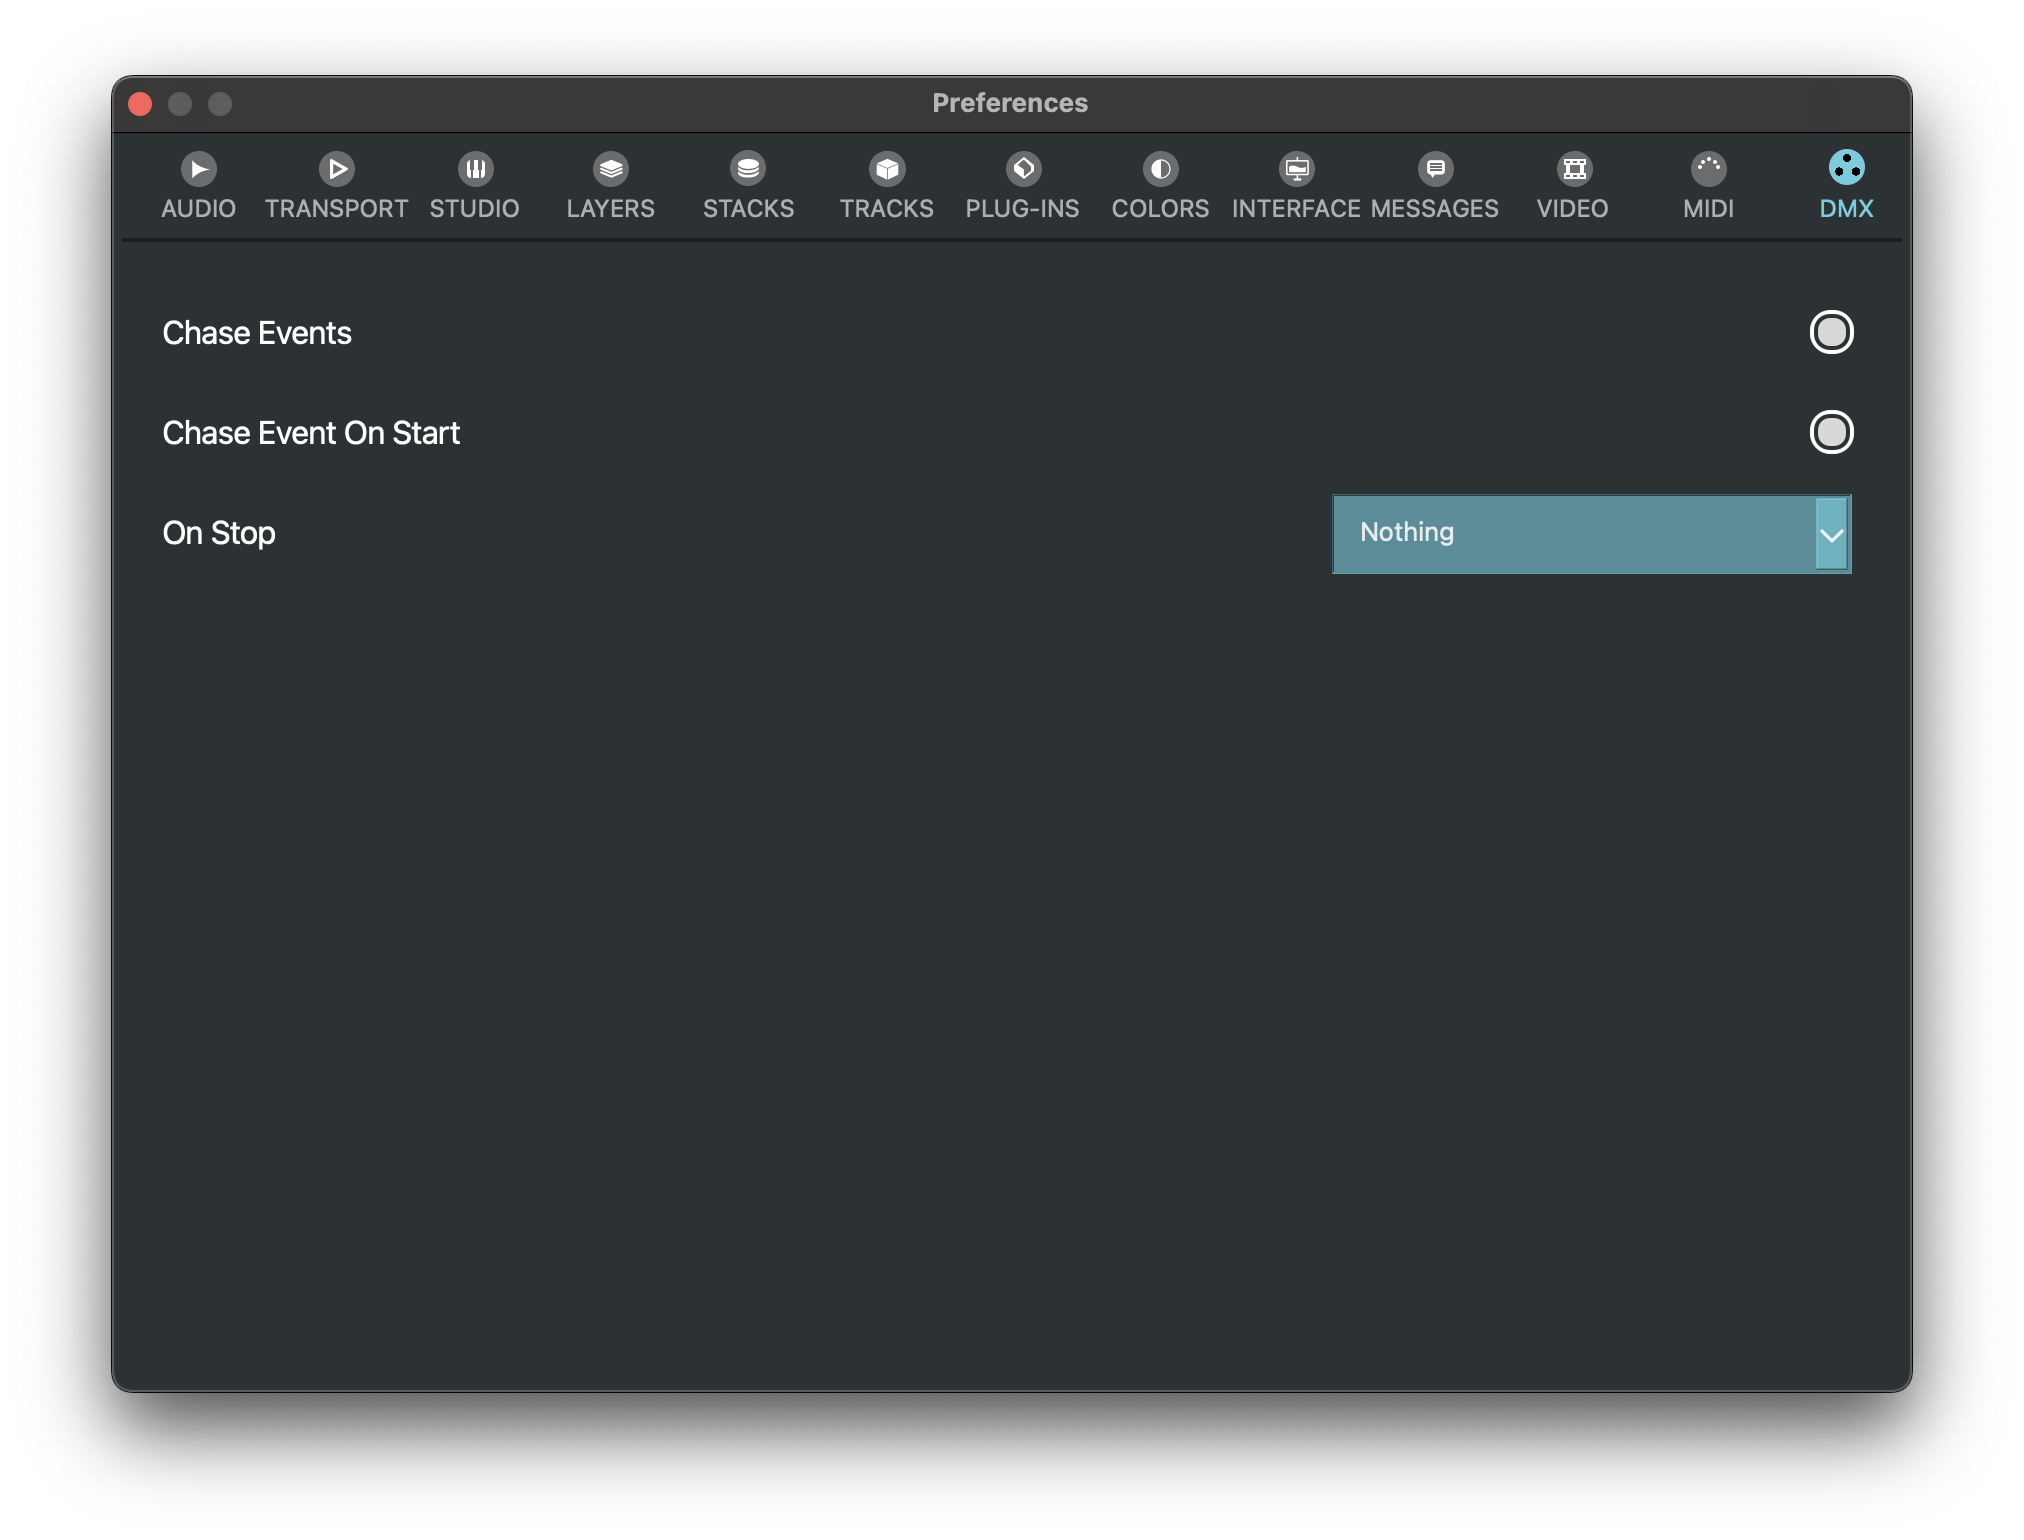Open the Interface monitor icon
The image size is (2024, 1540).
point(1297,169)
